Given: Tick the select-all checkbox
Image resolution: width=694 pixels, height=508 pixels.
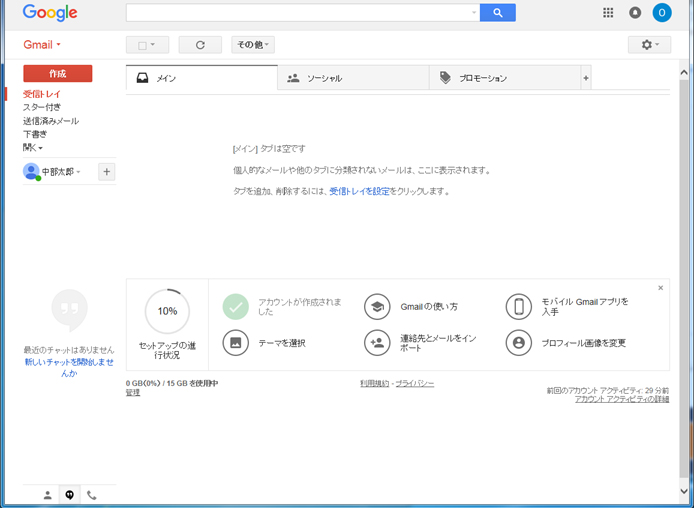Looking at the screenshot, I should point(142,45).
